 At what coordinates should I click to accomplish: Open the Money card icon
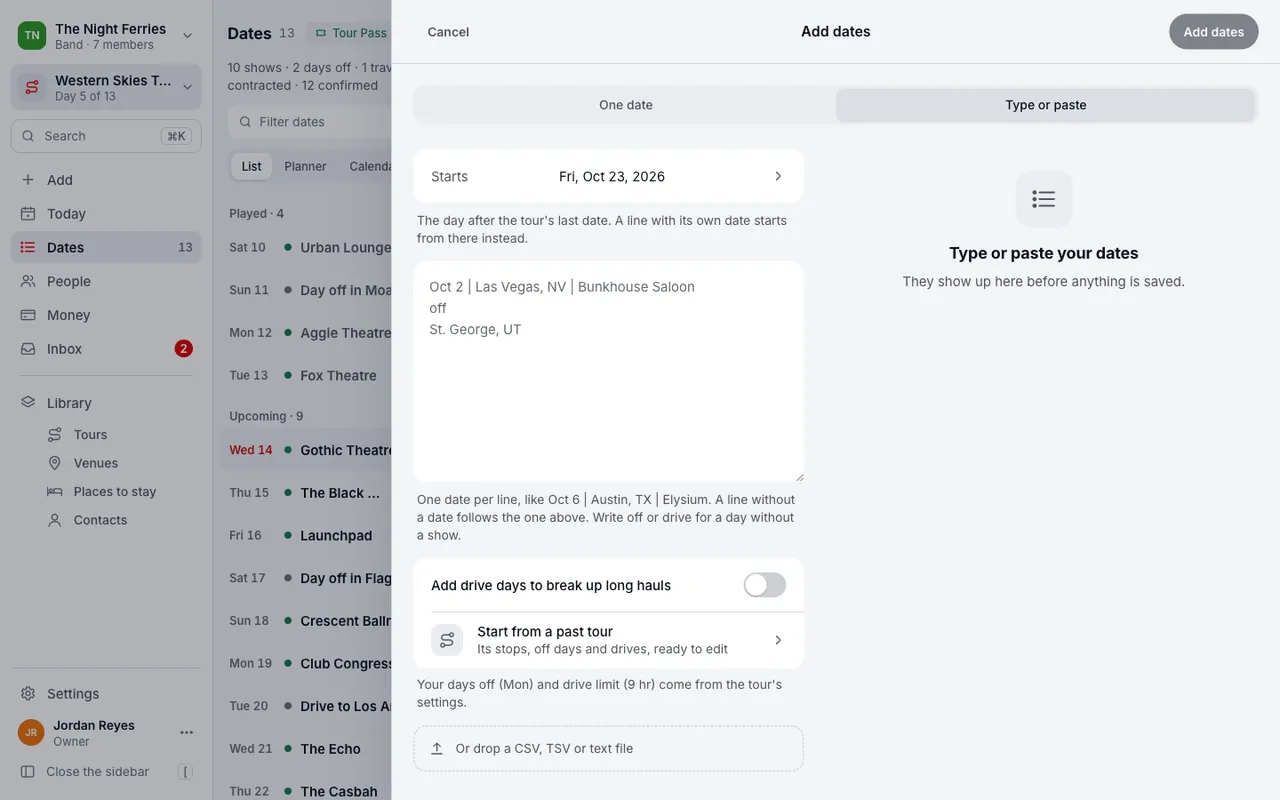28,315
